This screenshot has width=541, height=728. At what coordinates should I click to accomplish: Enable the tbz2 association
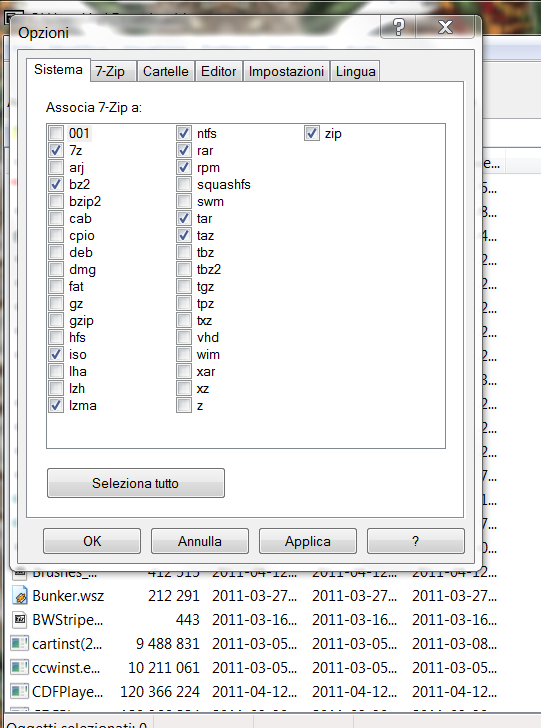[x=184, y=269]
